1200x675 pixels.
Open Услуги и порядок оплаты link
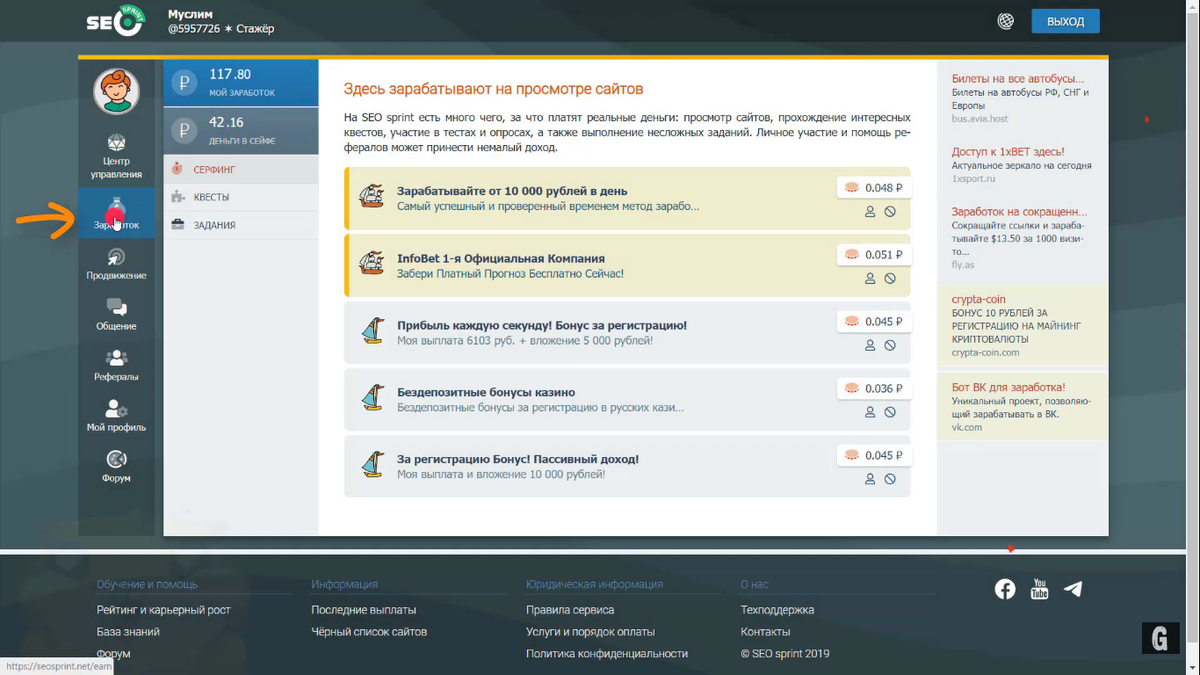pos(591,632)
